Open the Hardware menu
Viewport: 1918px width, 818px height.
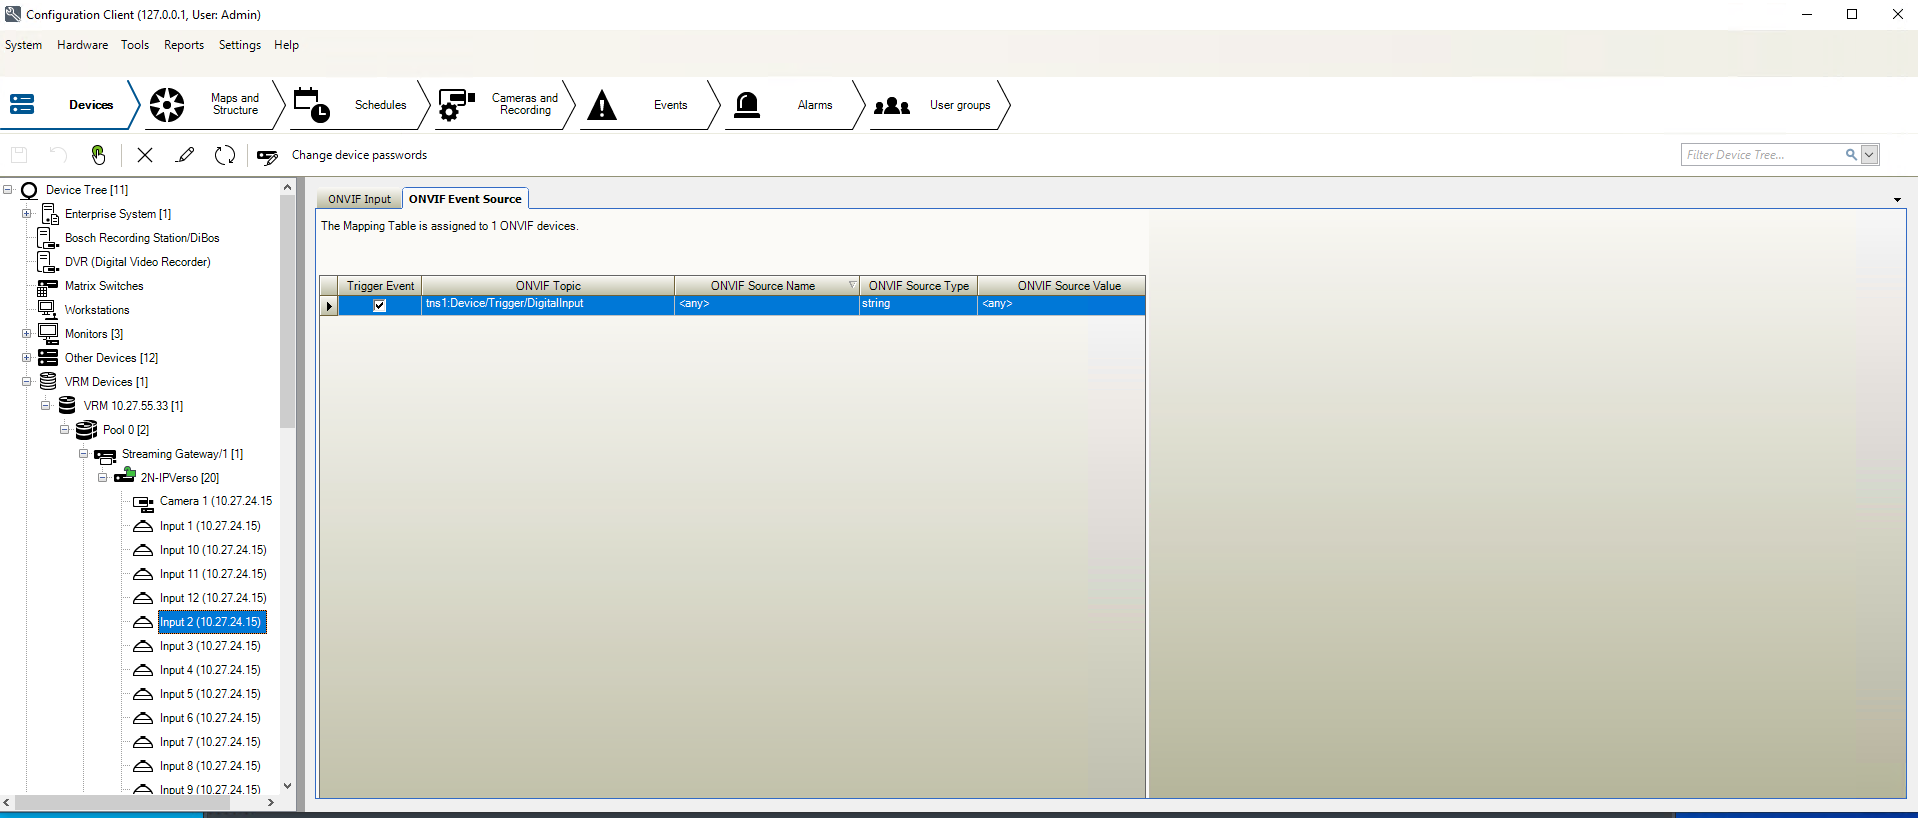[x=82, y=45]
